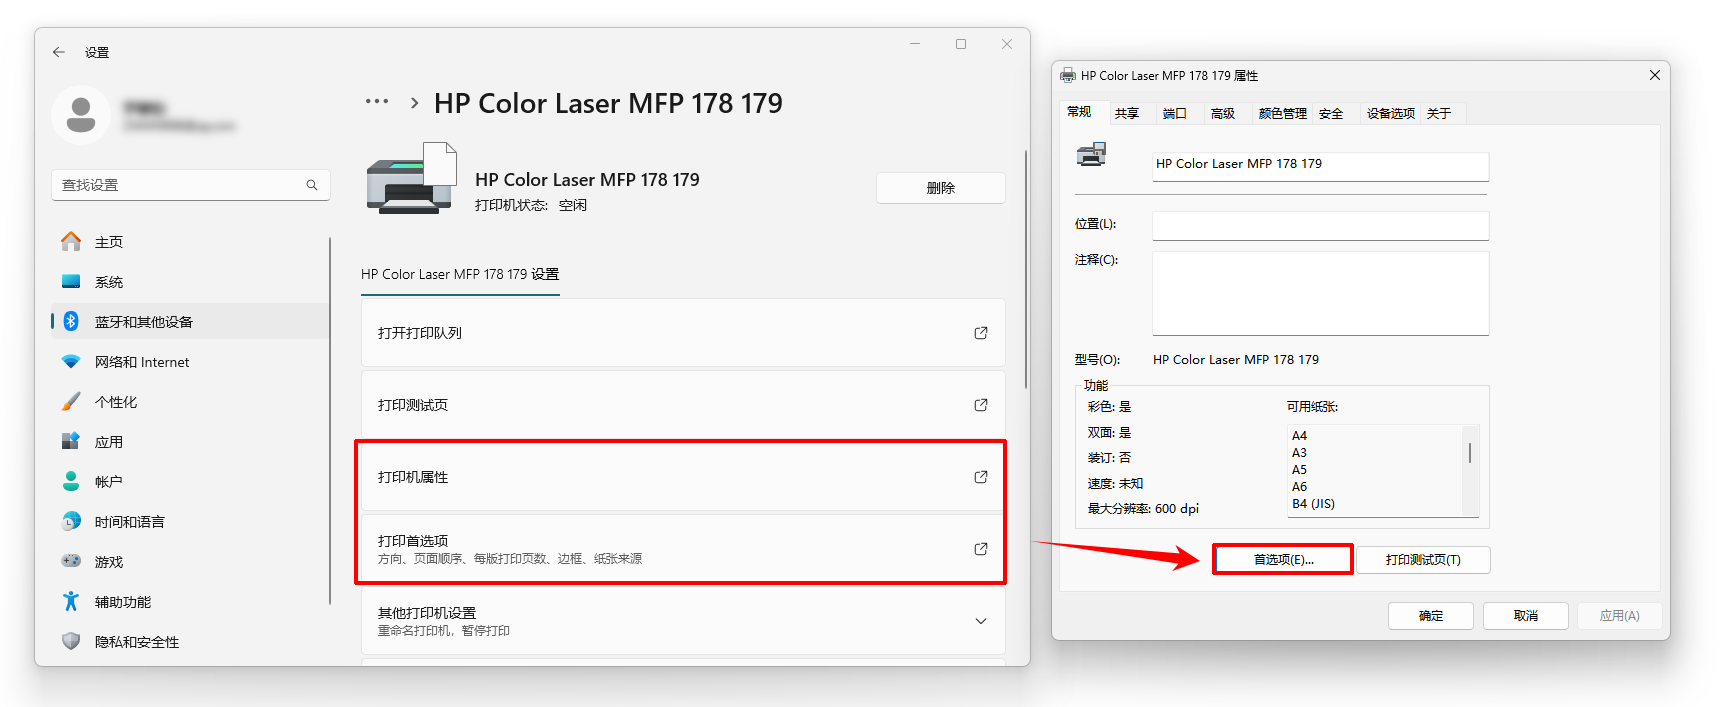Click the Settings window vertical scrollbar
Viewport: 1723px width, 707px height.
click(1025, 270)
